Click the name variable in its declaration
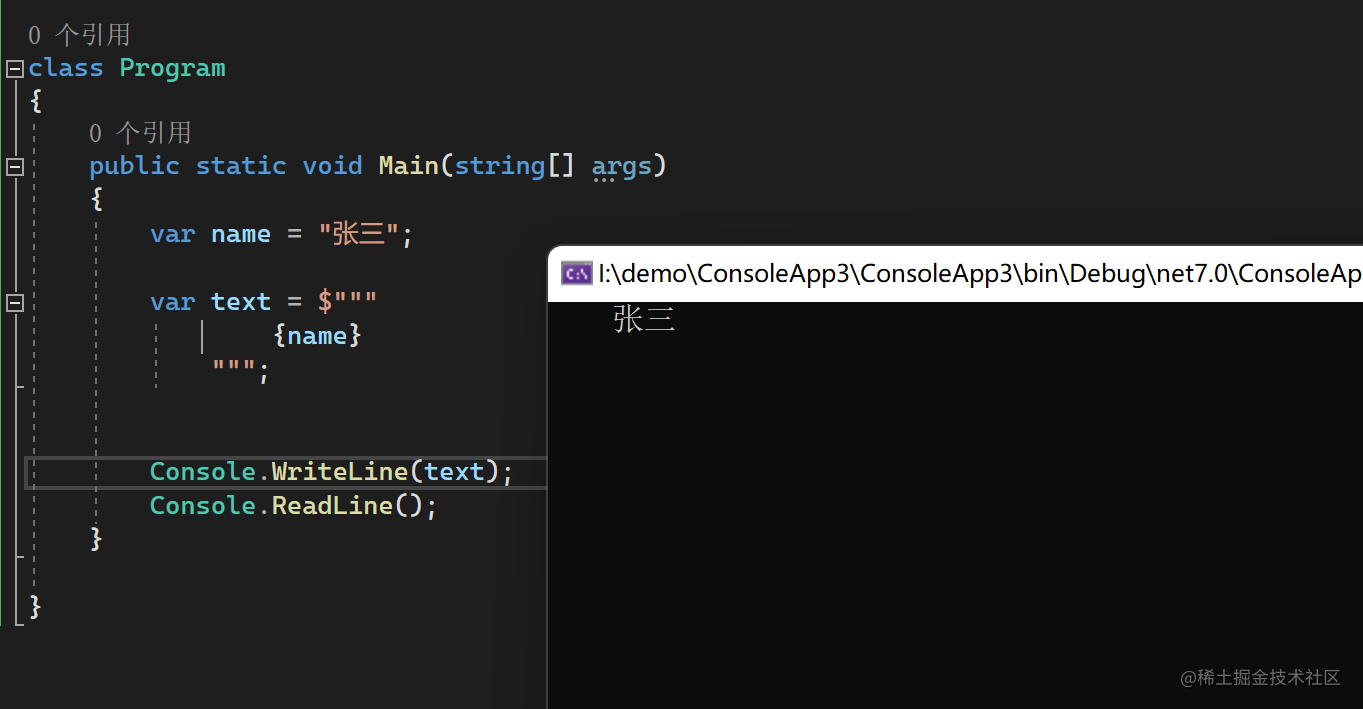 click(x=240, y=234)
